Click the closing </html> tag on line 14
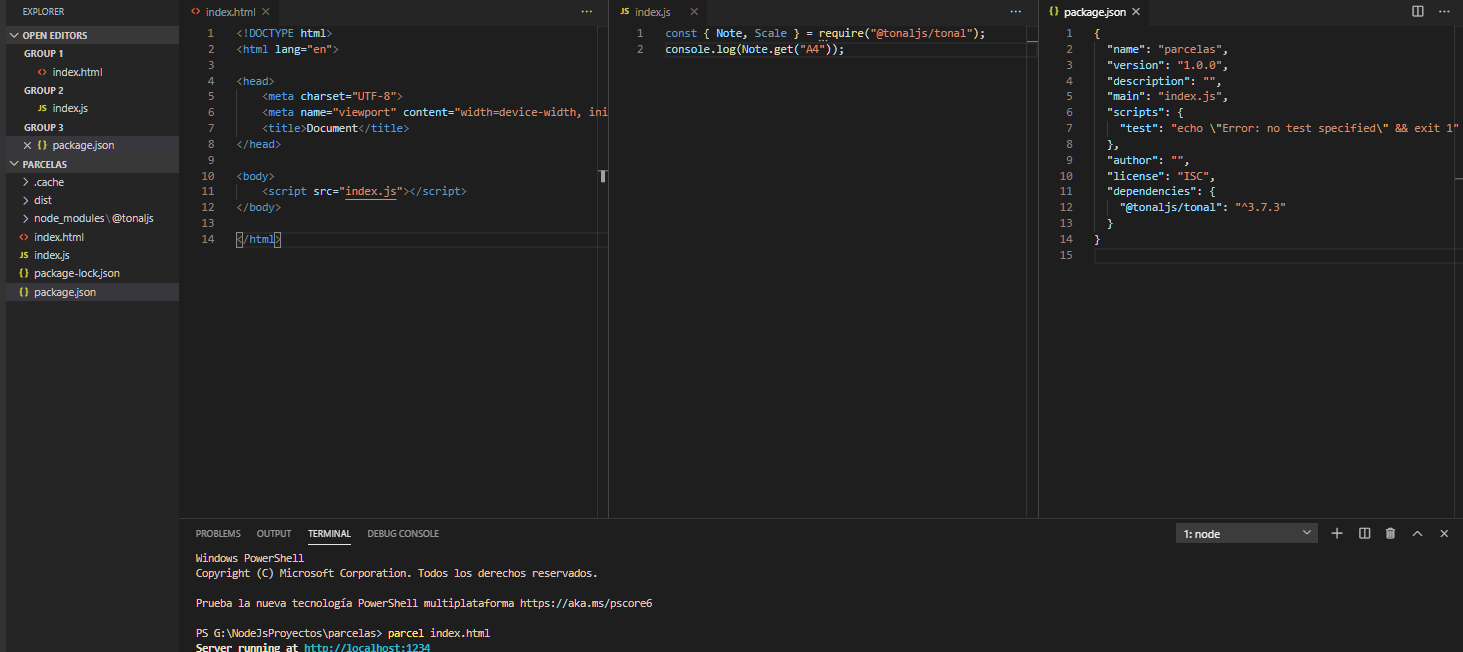 click(x=259, y=239)
